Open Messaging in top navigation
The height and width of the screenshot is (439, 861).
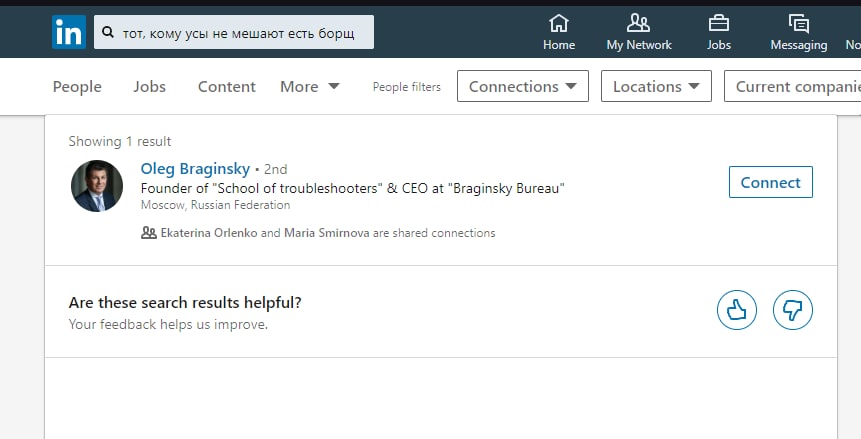(x=798, y=32)
